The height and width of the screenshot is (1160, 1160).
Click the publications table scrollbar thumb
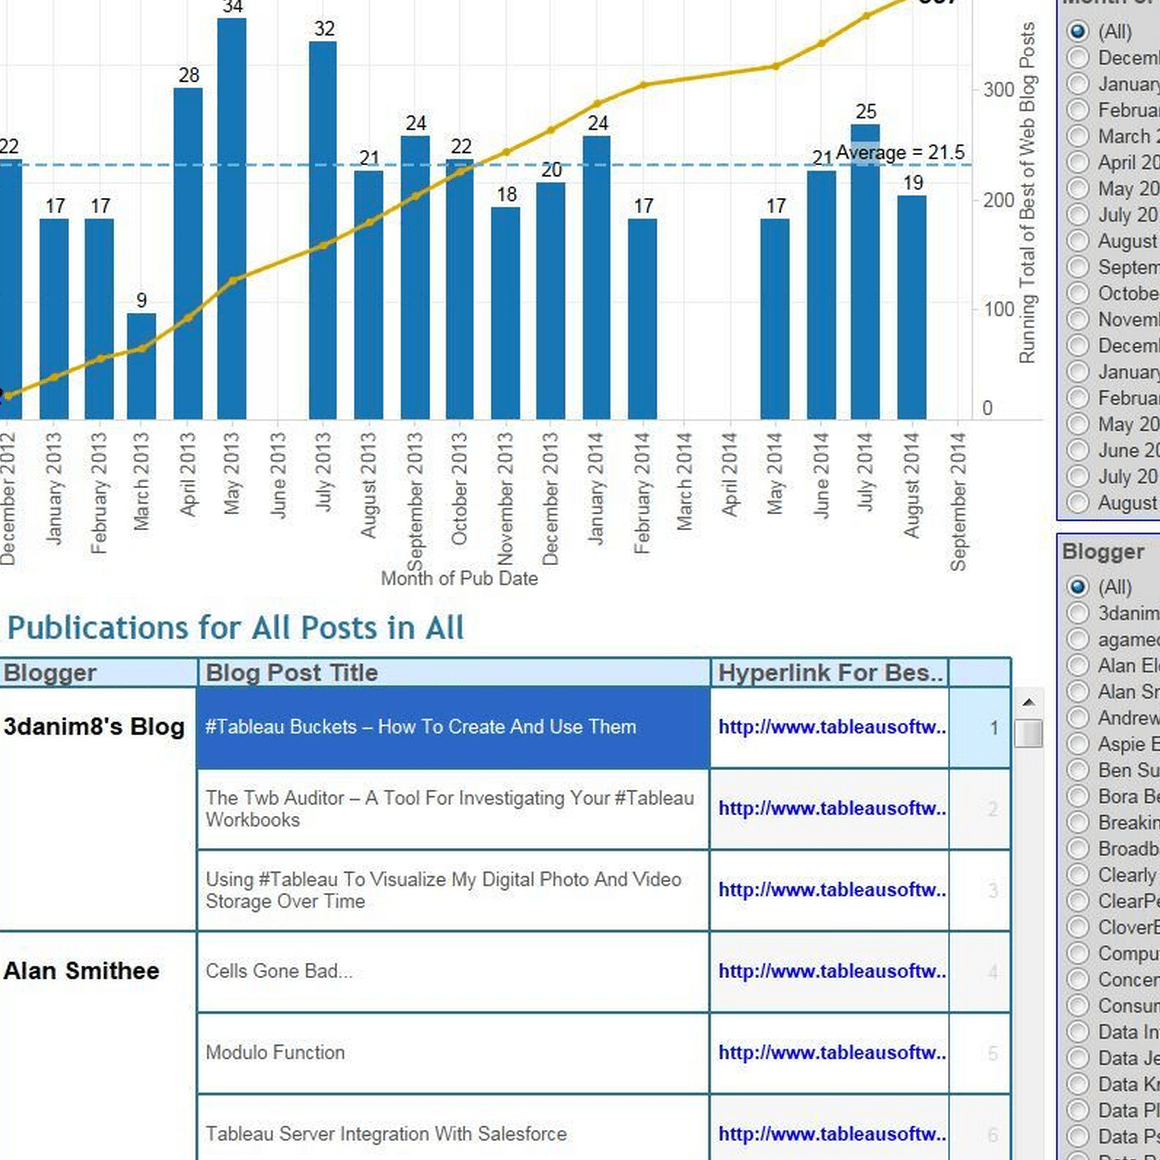point(1028,733)
